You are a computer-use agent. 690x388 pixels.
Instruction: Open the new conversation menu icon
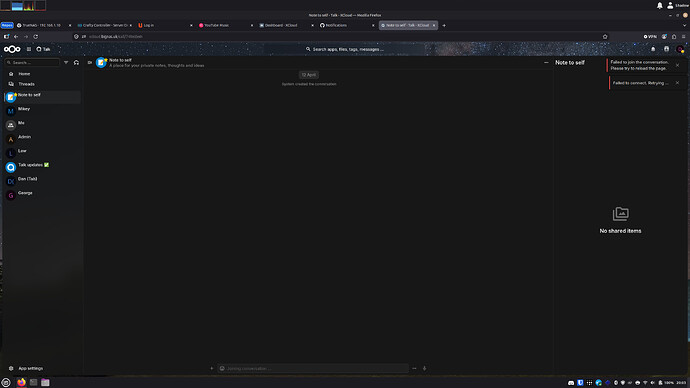(x=76, y=62)
